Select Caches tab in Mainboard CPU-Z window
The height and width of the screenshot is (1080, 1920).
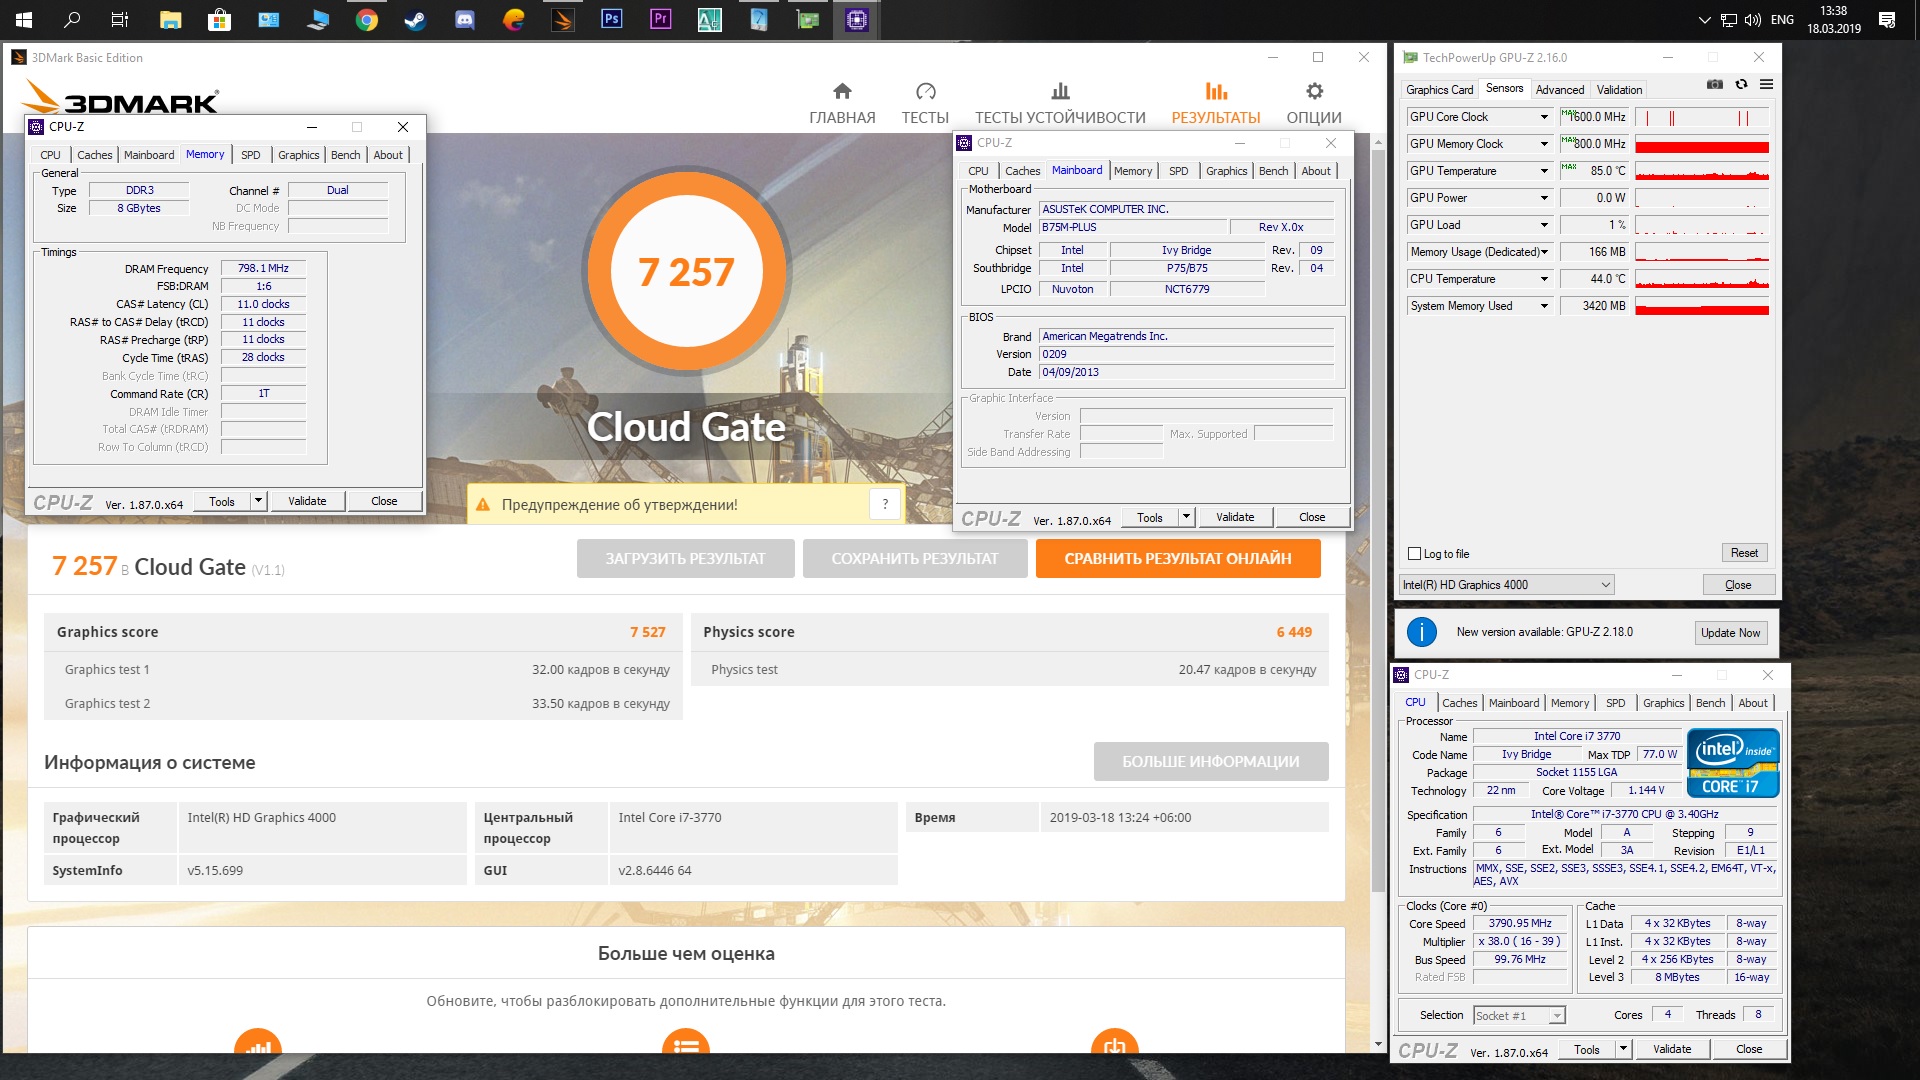pyautogui.click(x=1022, y=171)
